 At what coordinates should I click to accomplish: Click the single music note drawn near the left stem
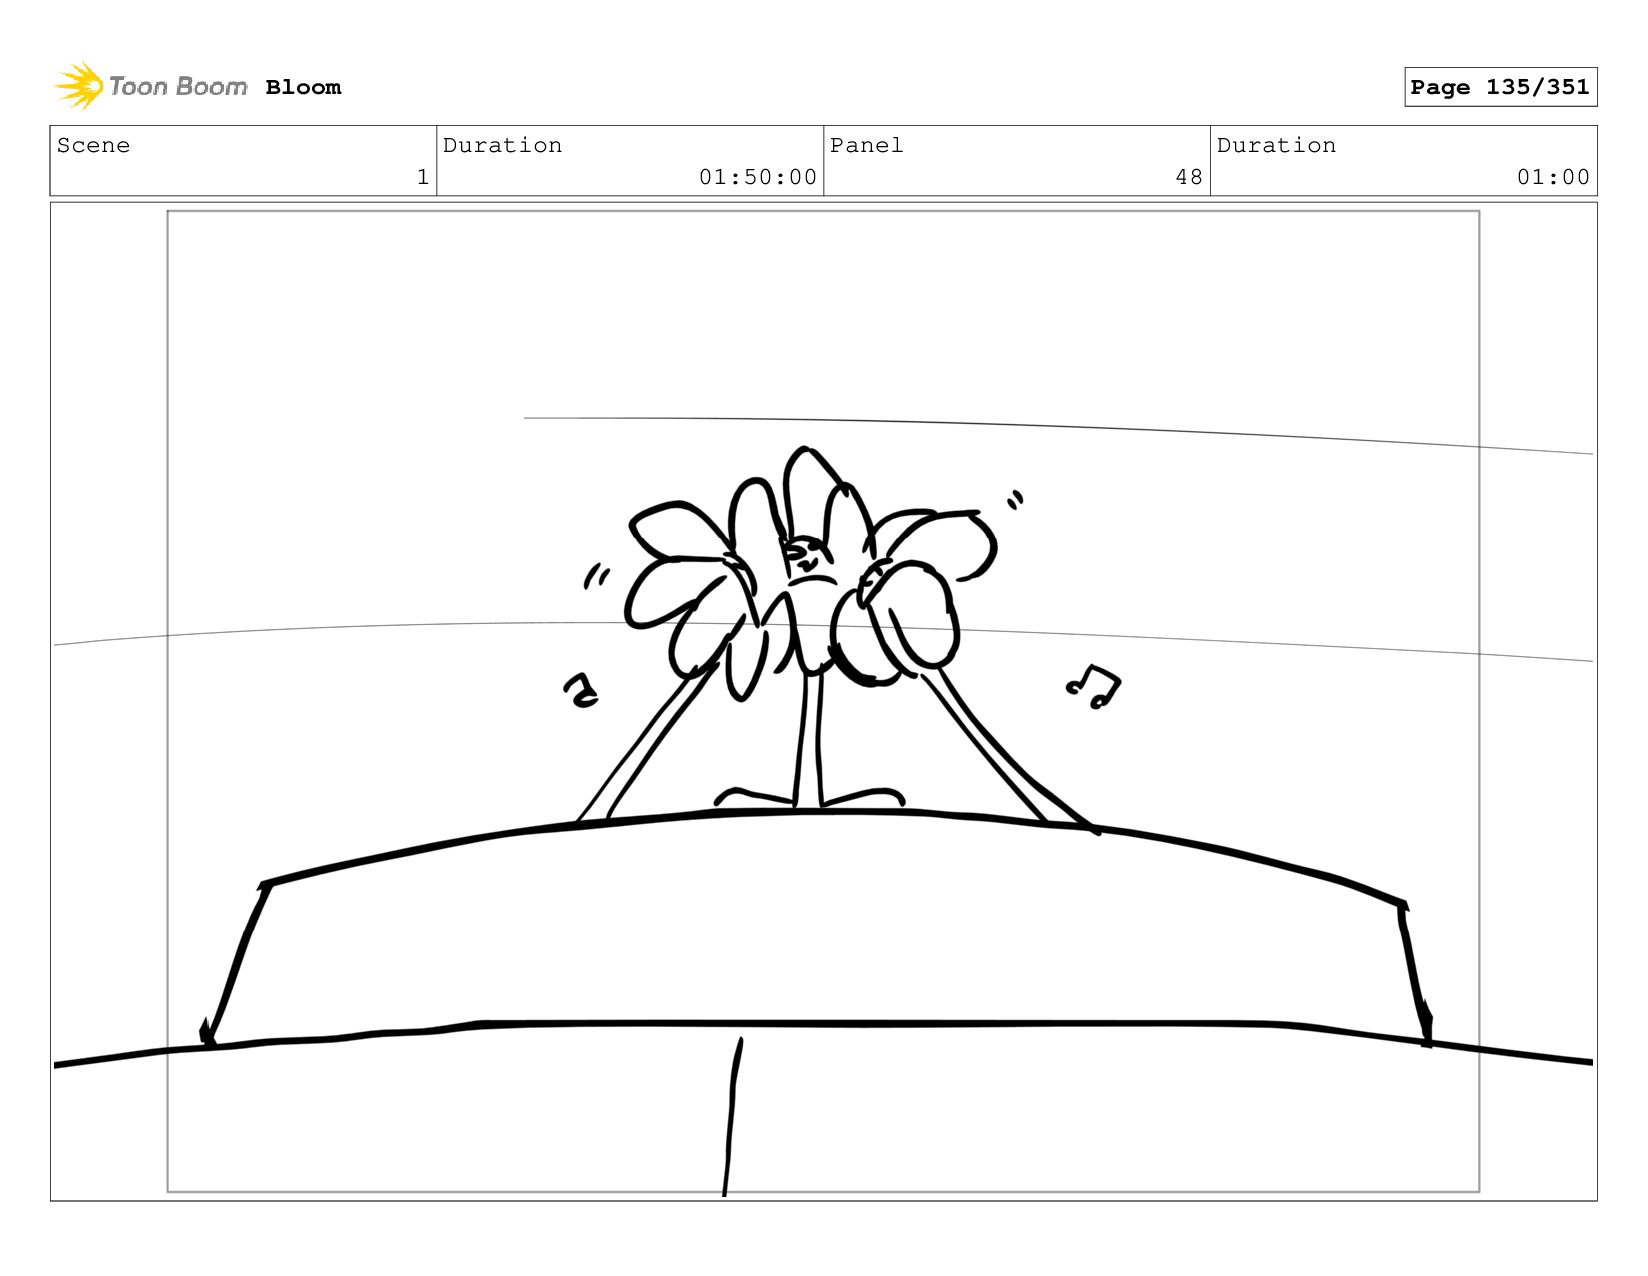581,690
